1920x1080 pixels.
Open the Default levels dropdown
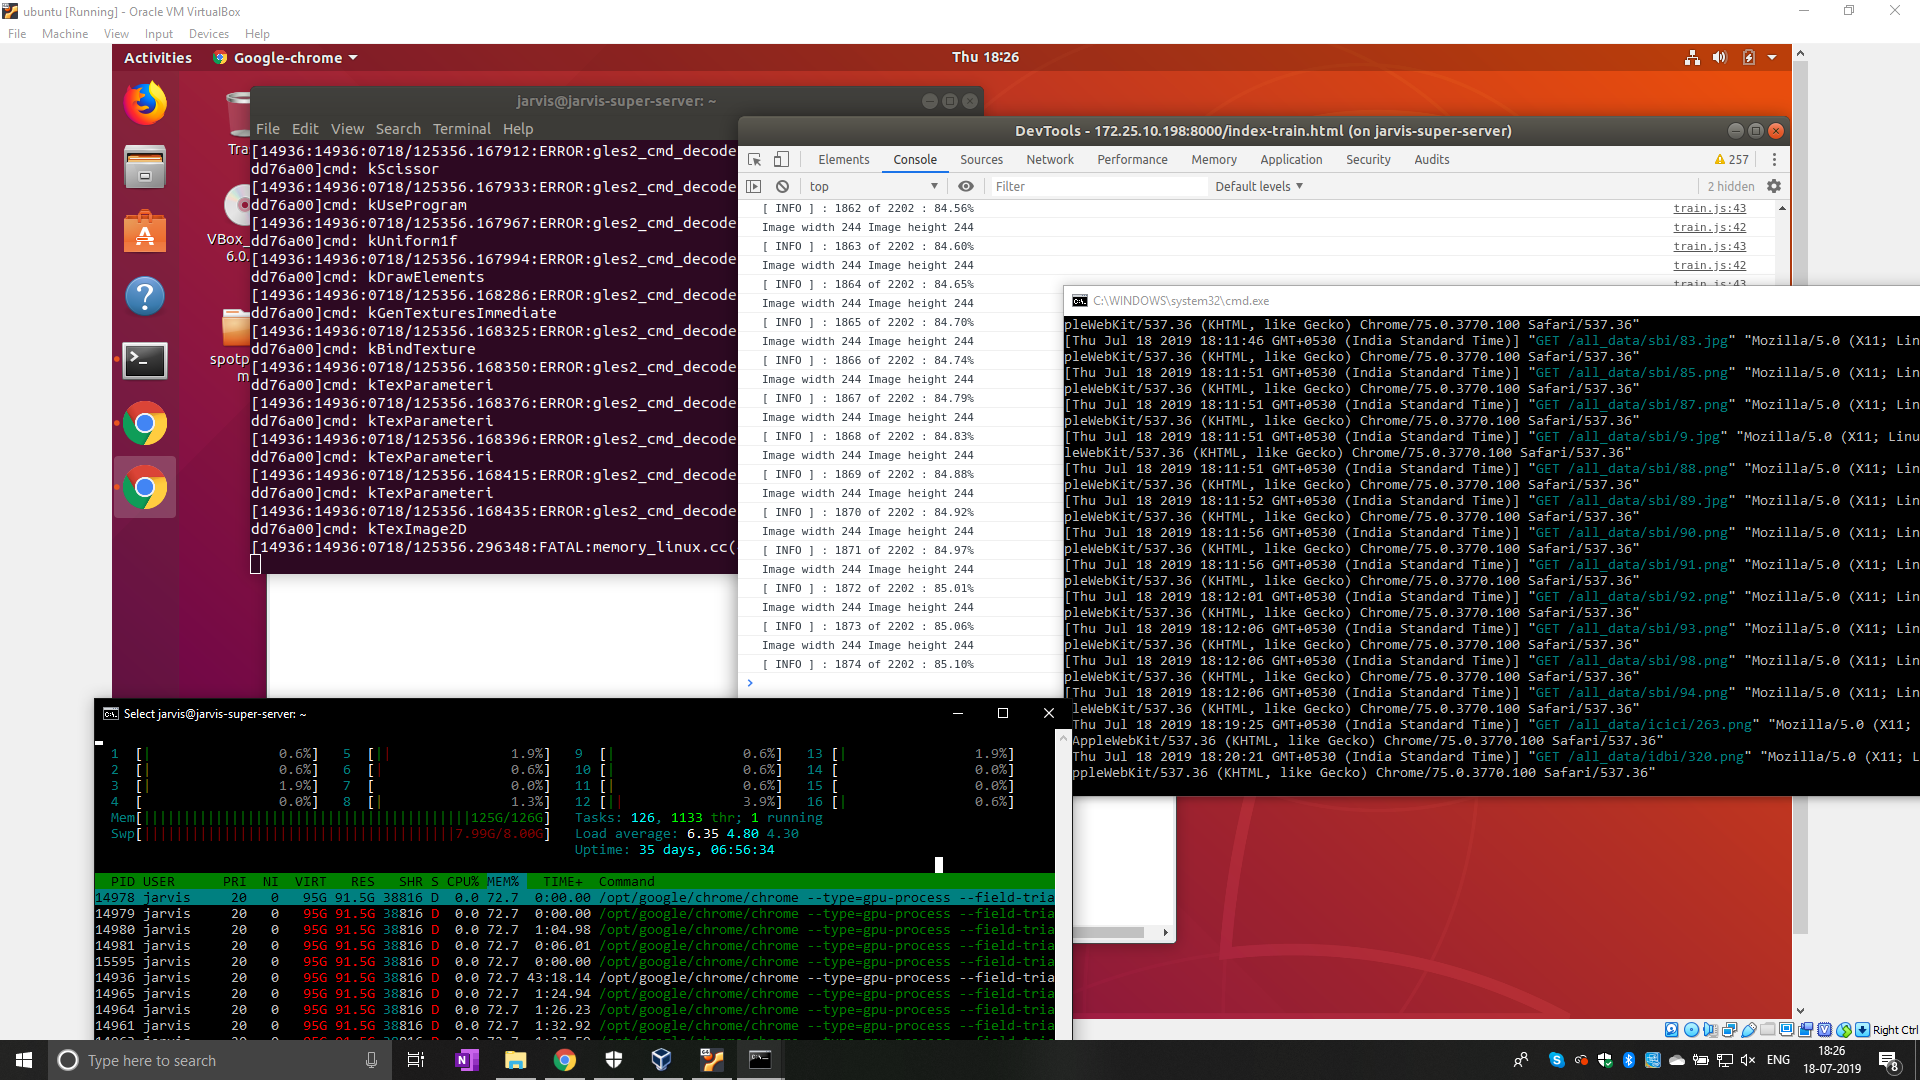tap(1259, 187)
